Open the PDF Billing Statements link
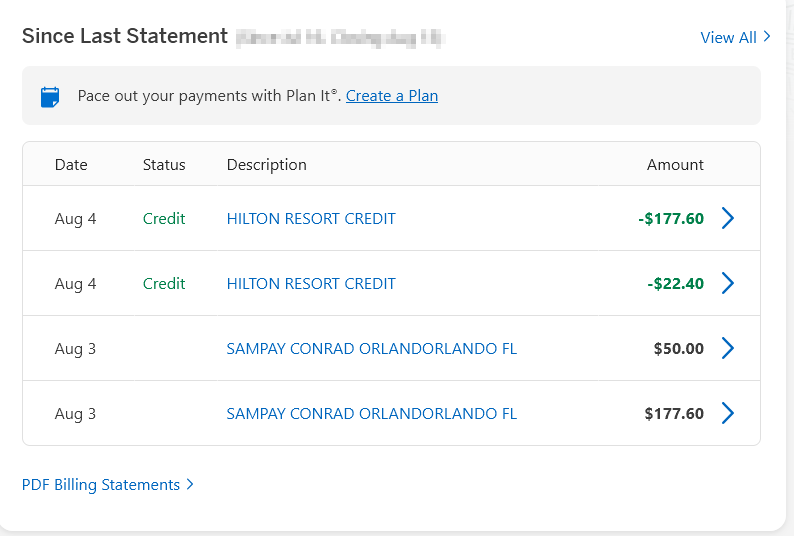 [101, 485]
